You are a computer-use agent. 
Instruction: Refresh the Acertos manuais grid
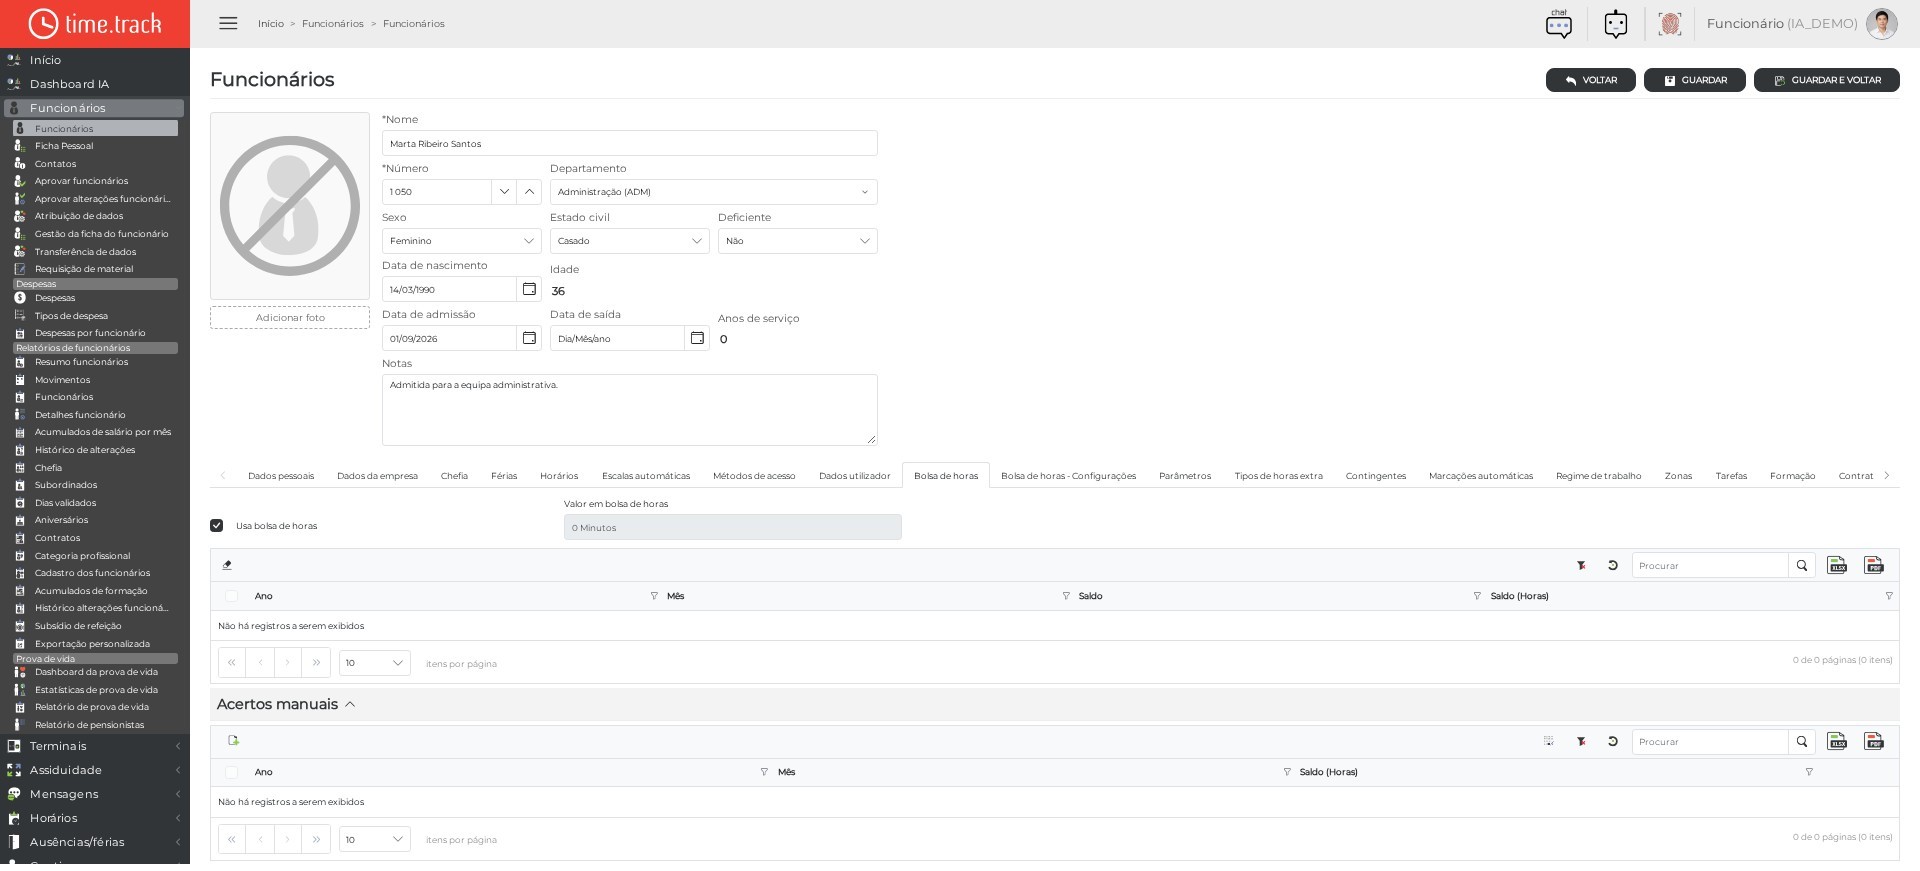coord(1613,741)
